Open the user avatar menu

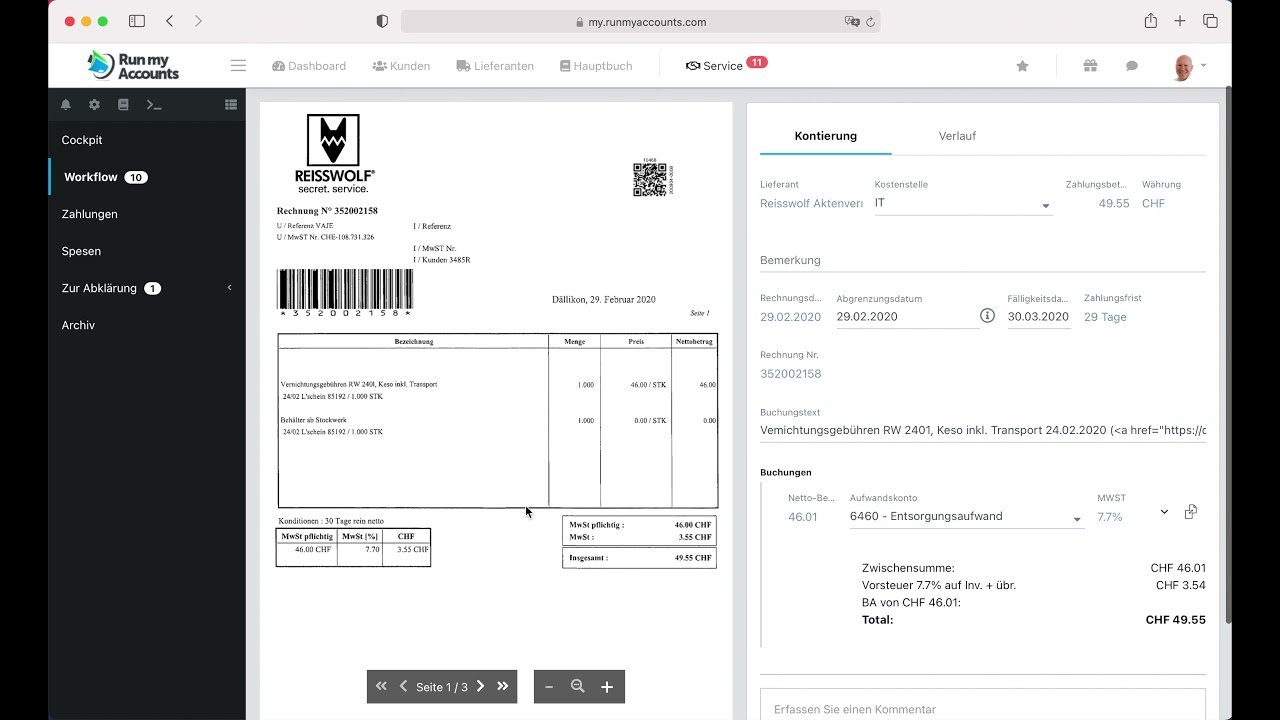(1189, 66)
